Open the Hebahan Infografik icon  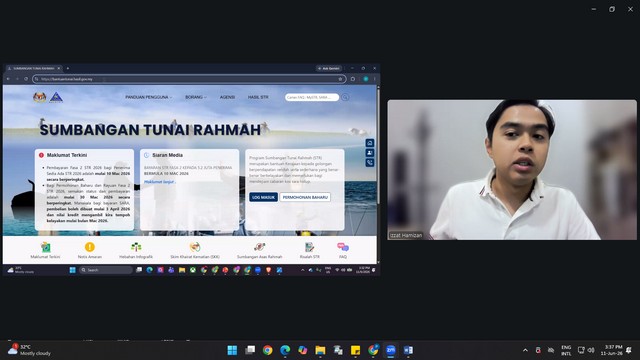136,247
